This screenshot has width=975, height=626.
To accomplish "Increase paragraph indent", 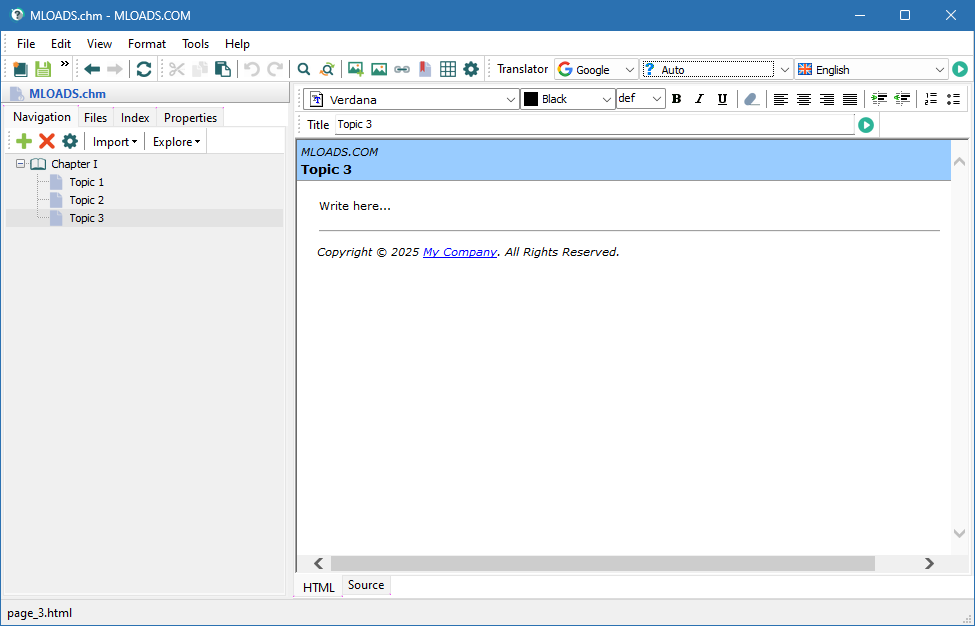I will [x=879, y=99].
